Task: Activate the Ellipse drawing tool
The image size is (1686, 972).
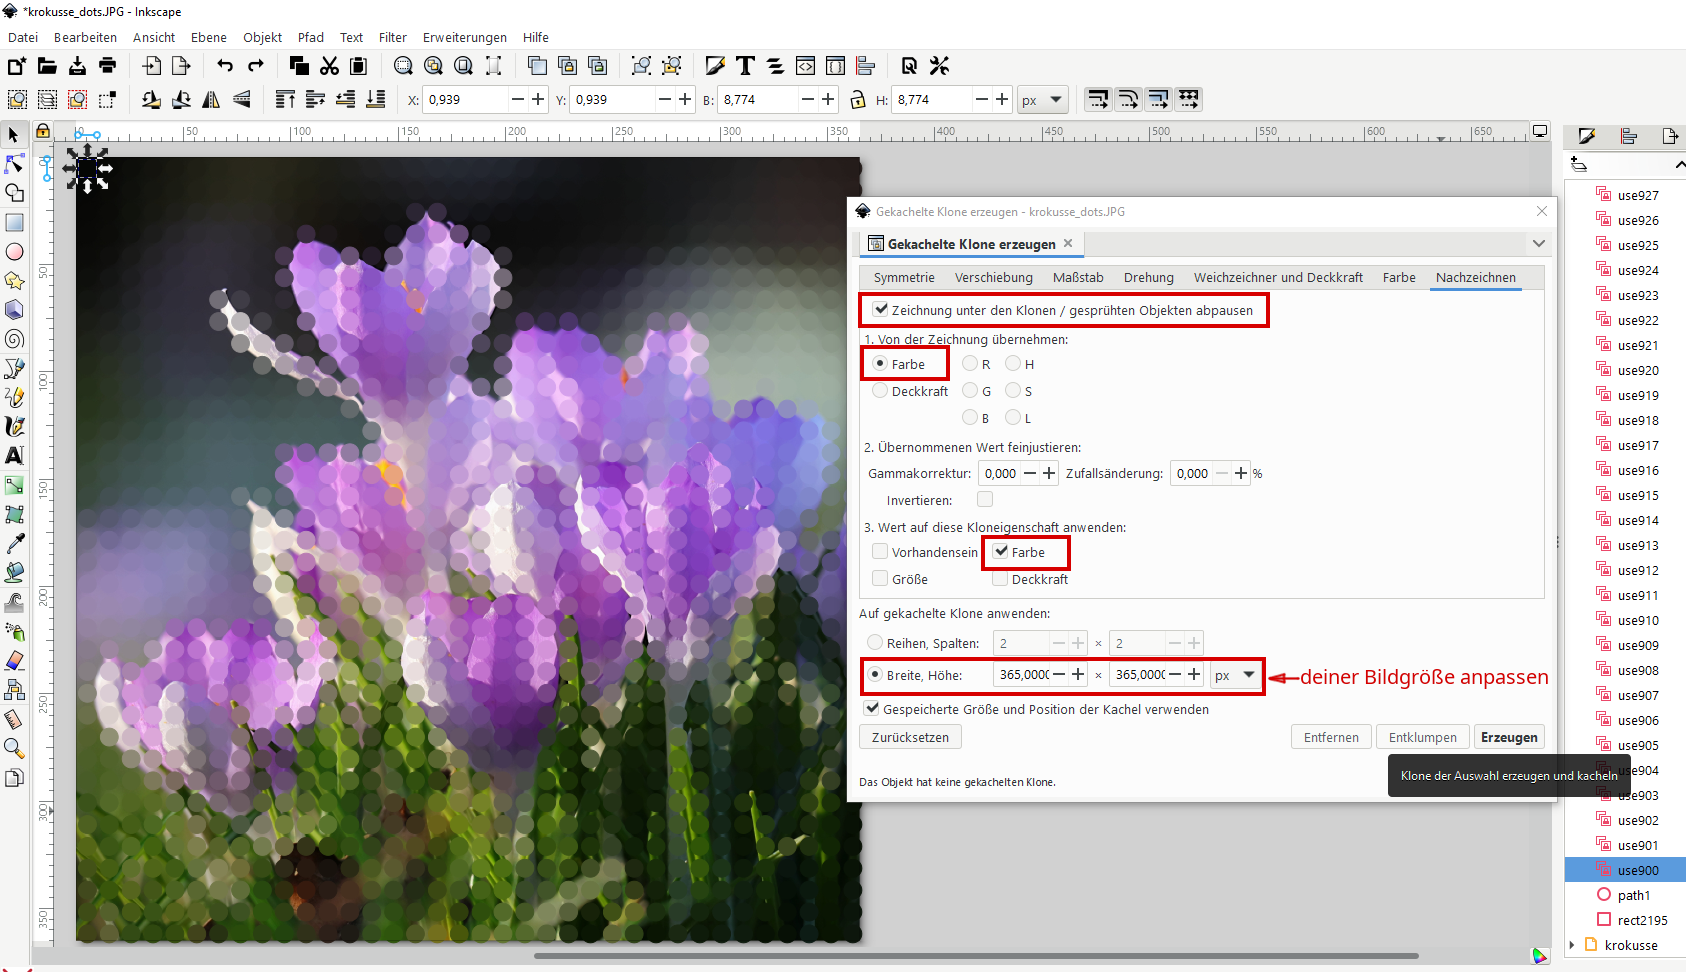Action: [x=14, y=252]
